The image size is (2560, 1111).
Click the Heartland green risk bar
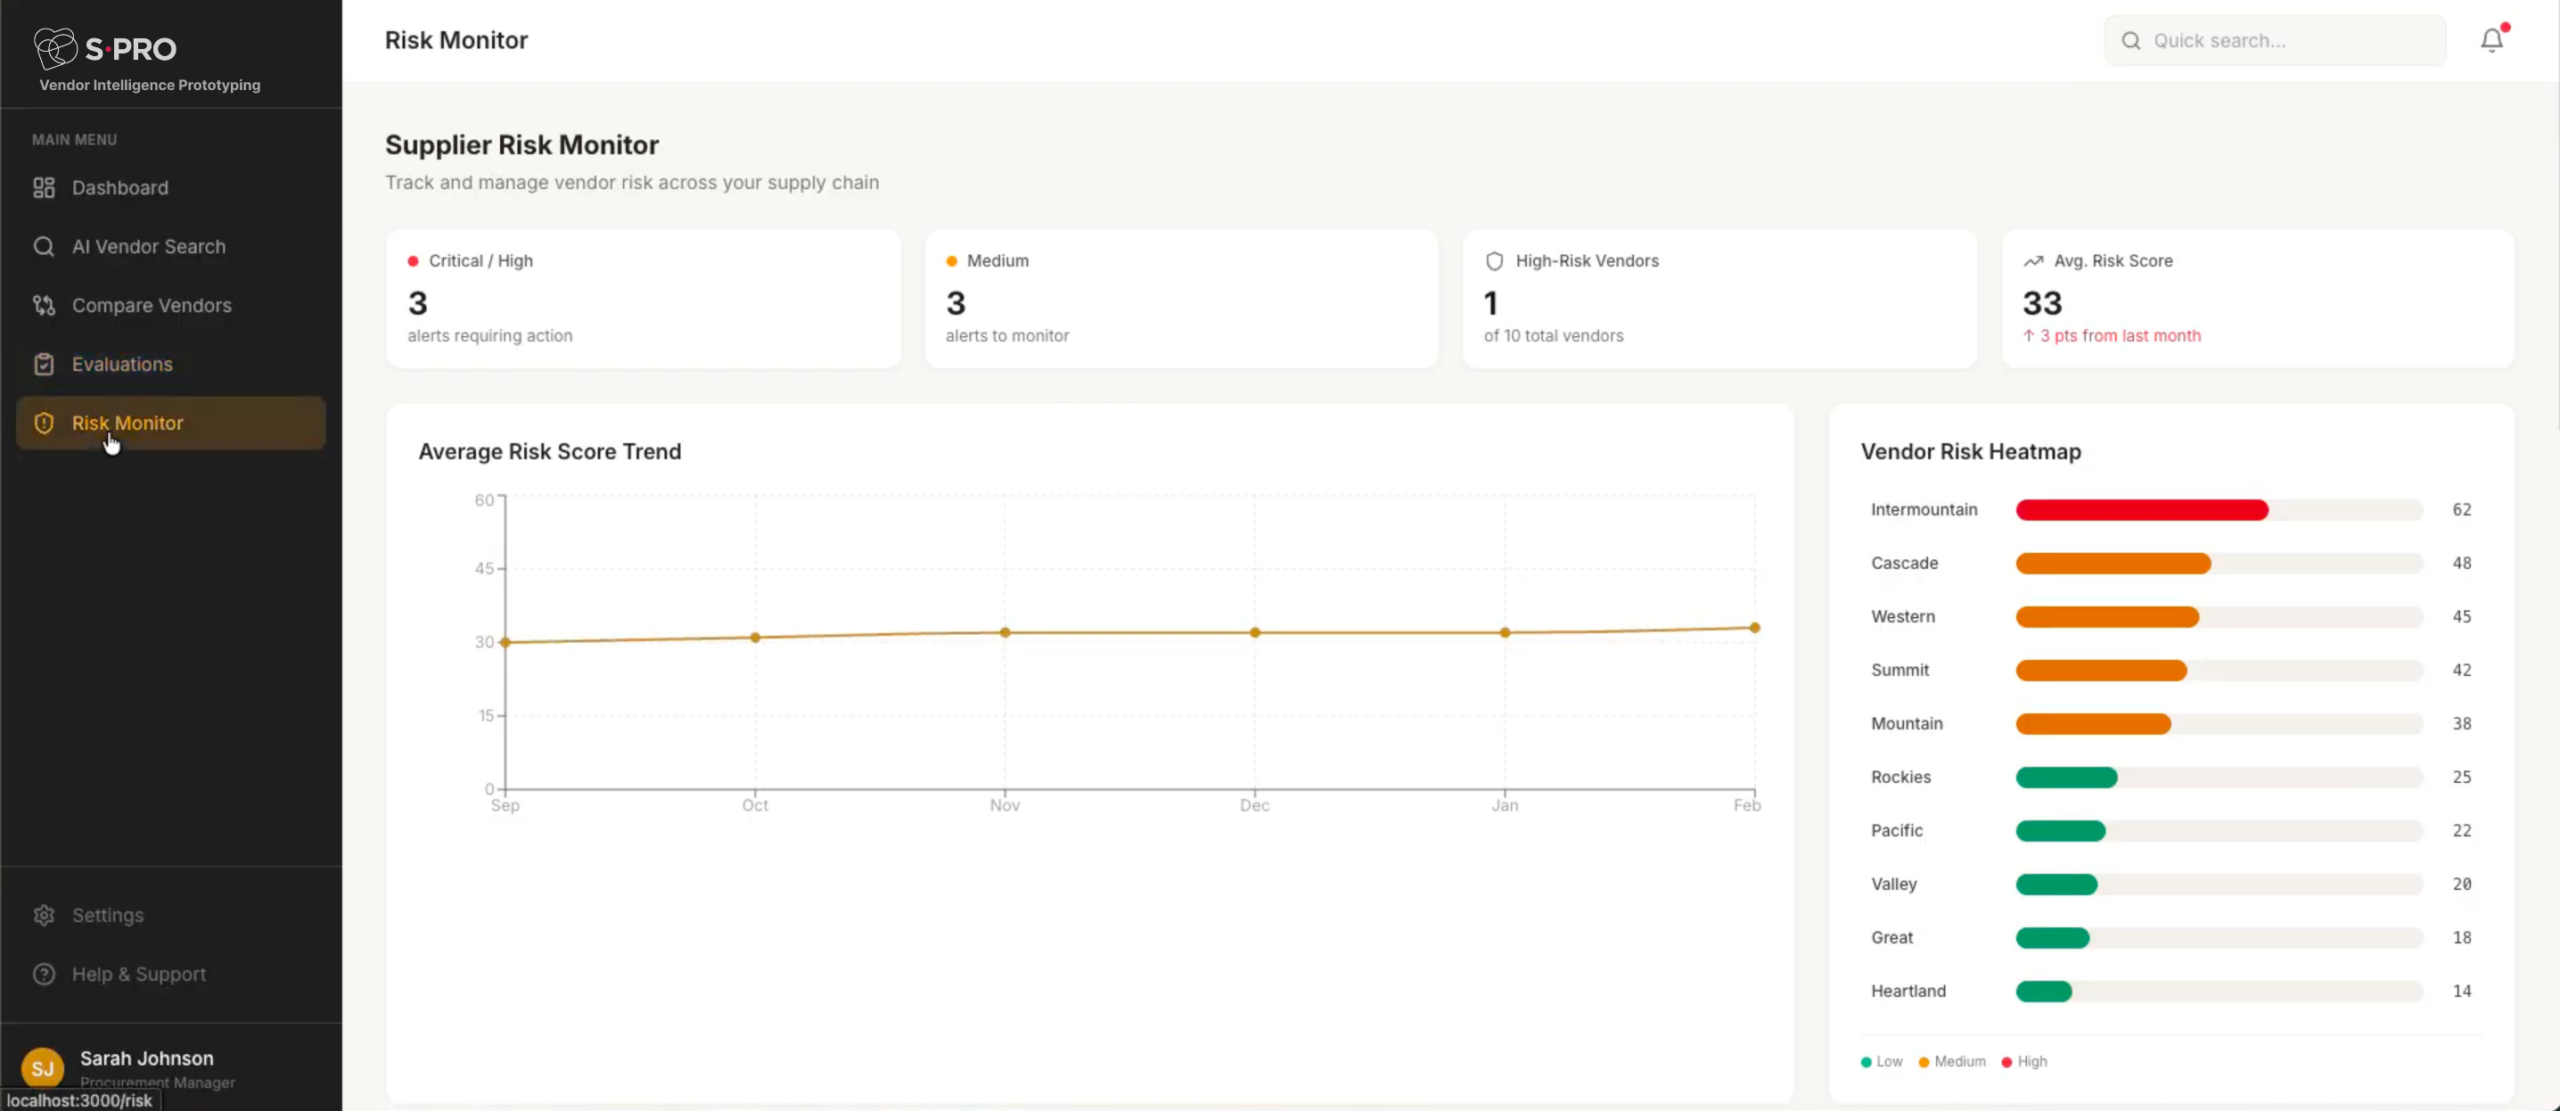(2043, 991)
